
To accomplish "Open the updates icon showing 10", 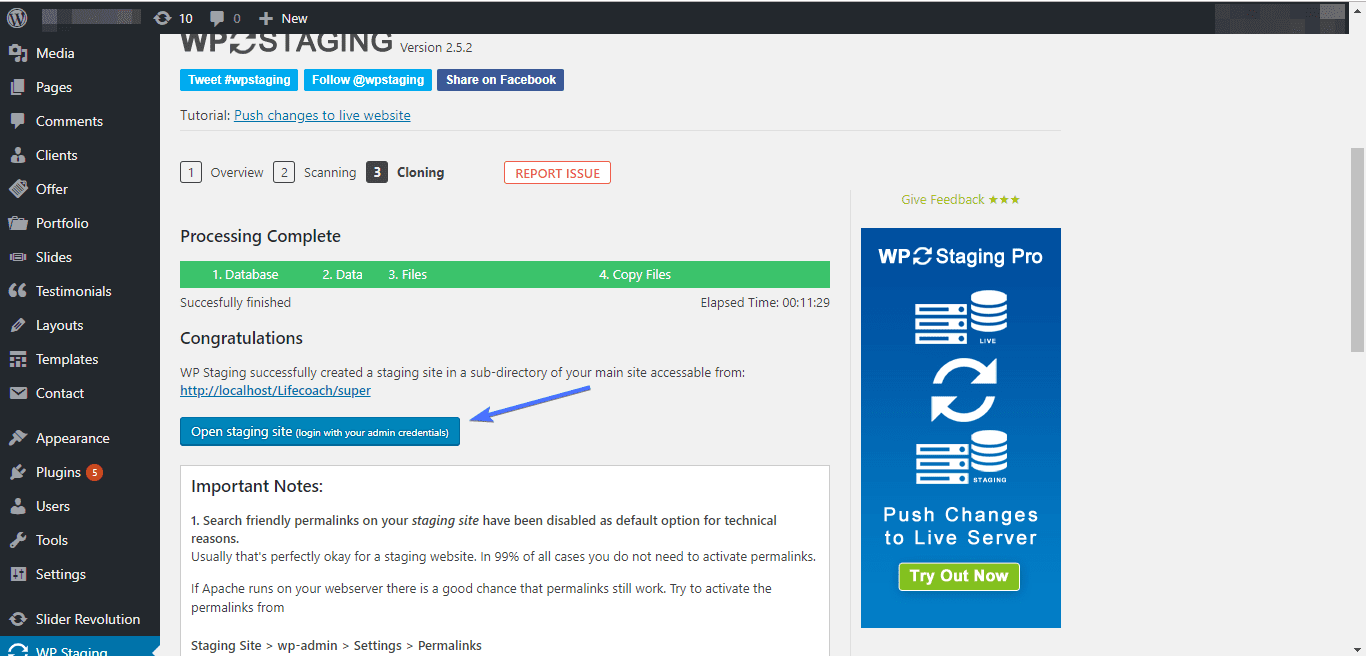I will [173, 18].
